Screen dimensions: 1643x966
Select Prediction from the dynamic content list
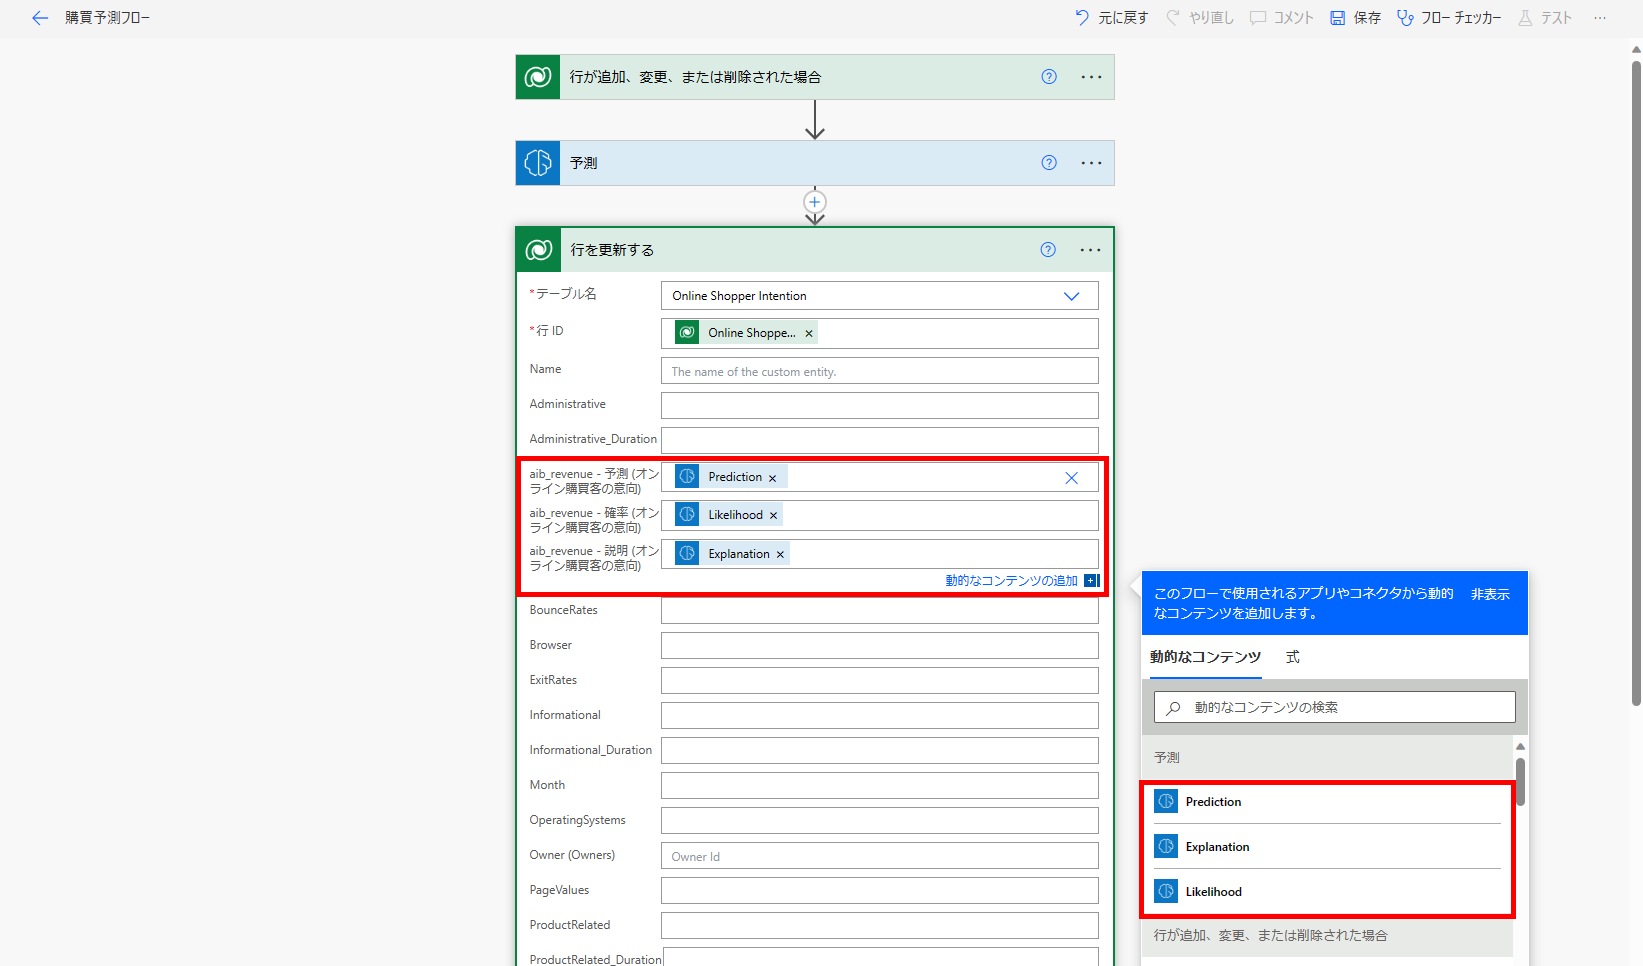tap(1327, 802)
